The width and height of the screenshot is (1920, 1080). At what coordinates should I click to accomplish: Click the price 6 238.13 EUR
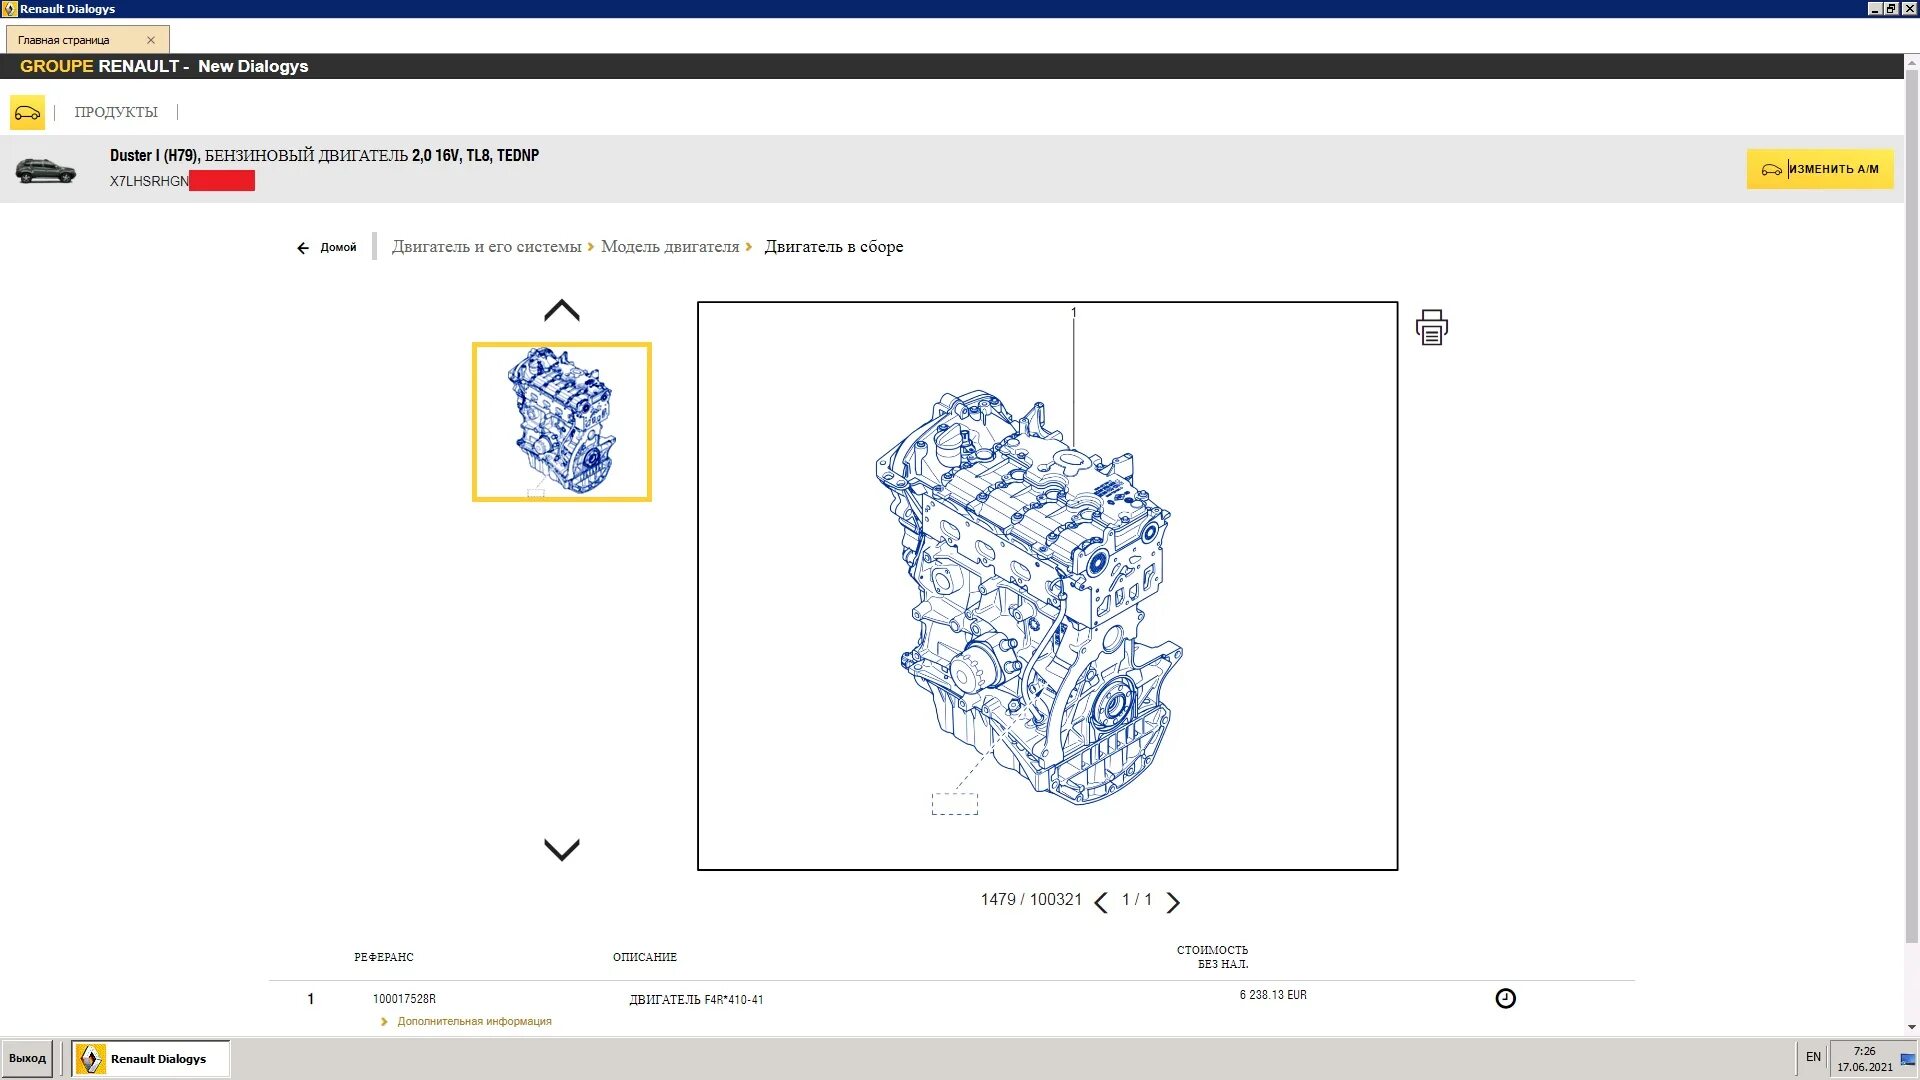[1273, 995]
